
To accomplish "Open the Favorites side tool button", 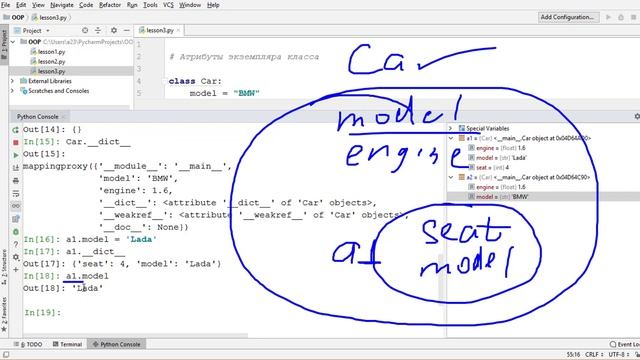I will click(x=4, y=314).
